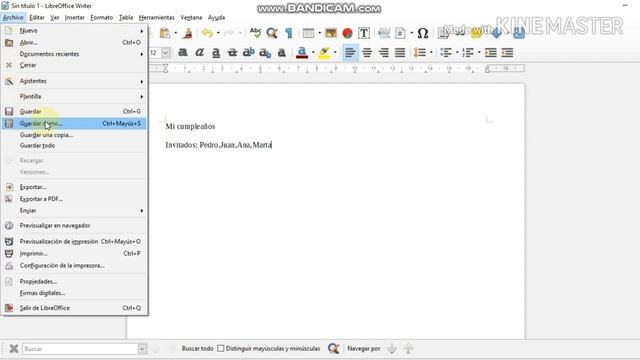Click the justify alignment icon
Screen dimensions: 640x360
tap(400, 52)
